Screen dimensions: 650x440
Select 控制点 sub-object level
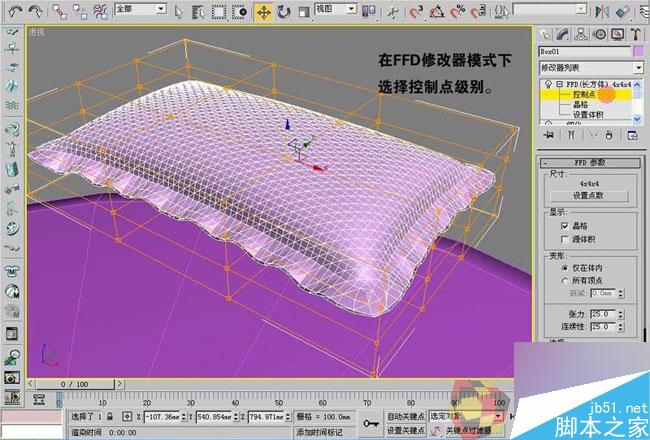586,95
